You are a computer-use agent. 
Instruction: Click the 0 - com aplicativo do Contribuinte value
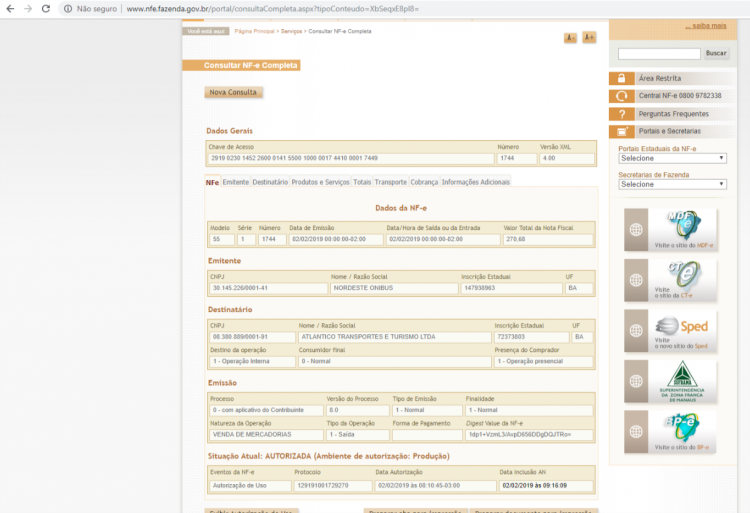(258, 410)
